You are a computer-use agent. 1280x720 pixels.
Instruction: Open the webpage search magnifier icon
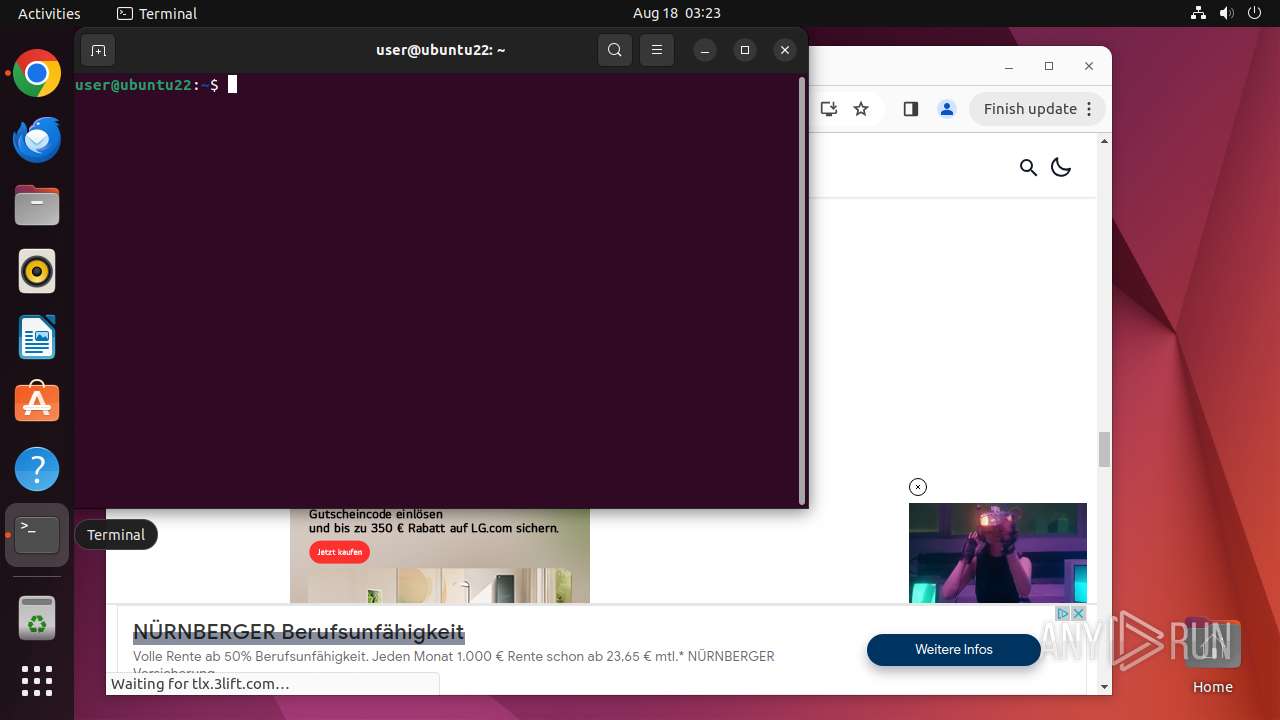[1028, 167]
